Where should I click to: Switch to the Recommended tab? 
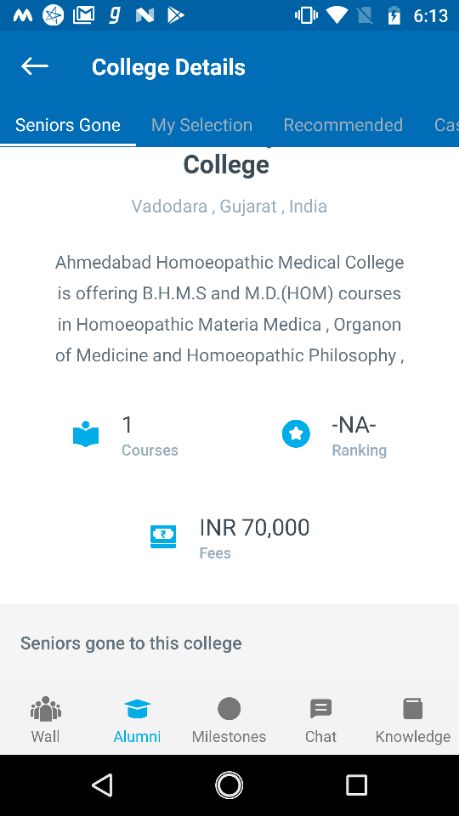pyautogui.click(x=343, y=125)
